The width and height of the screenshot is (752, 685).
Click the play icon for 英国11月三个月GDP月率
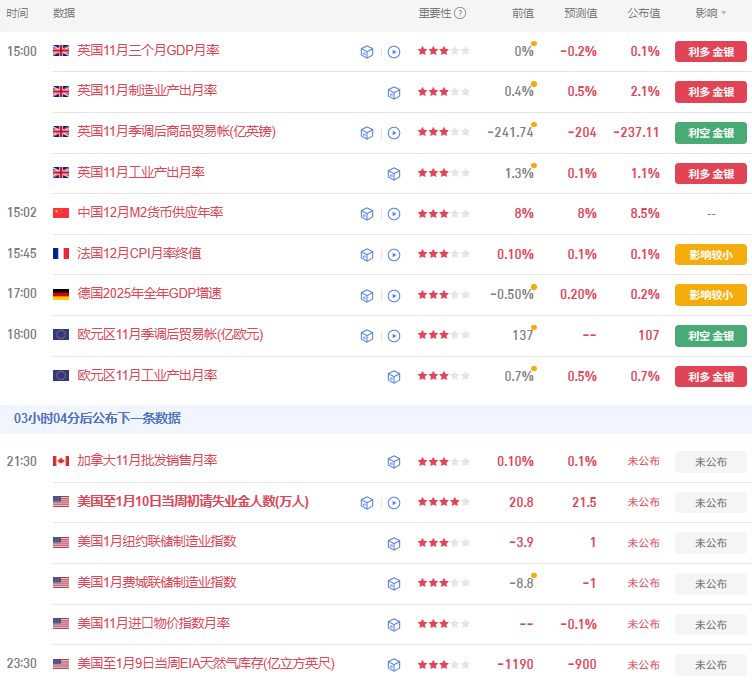pyautogui.click(x=394, y=51)
